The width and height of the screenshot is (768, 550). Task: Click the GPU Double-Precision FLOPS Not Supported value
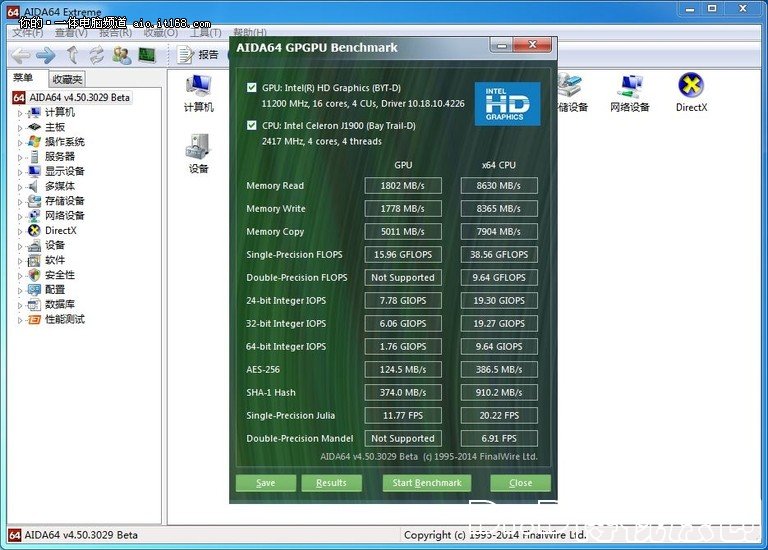403,278
